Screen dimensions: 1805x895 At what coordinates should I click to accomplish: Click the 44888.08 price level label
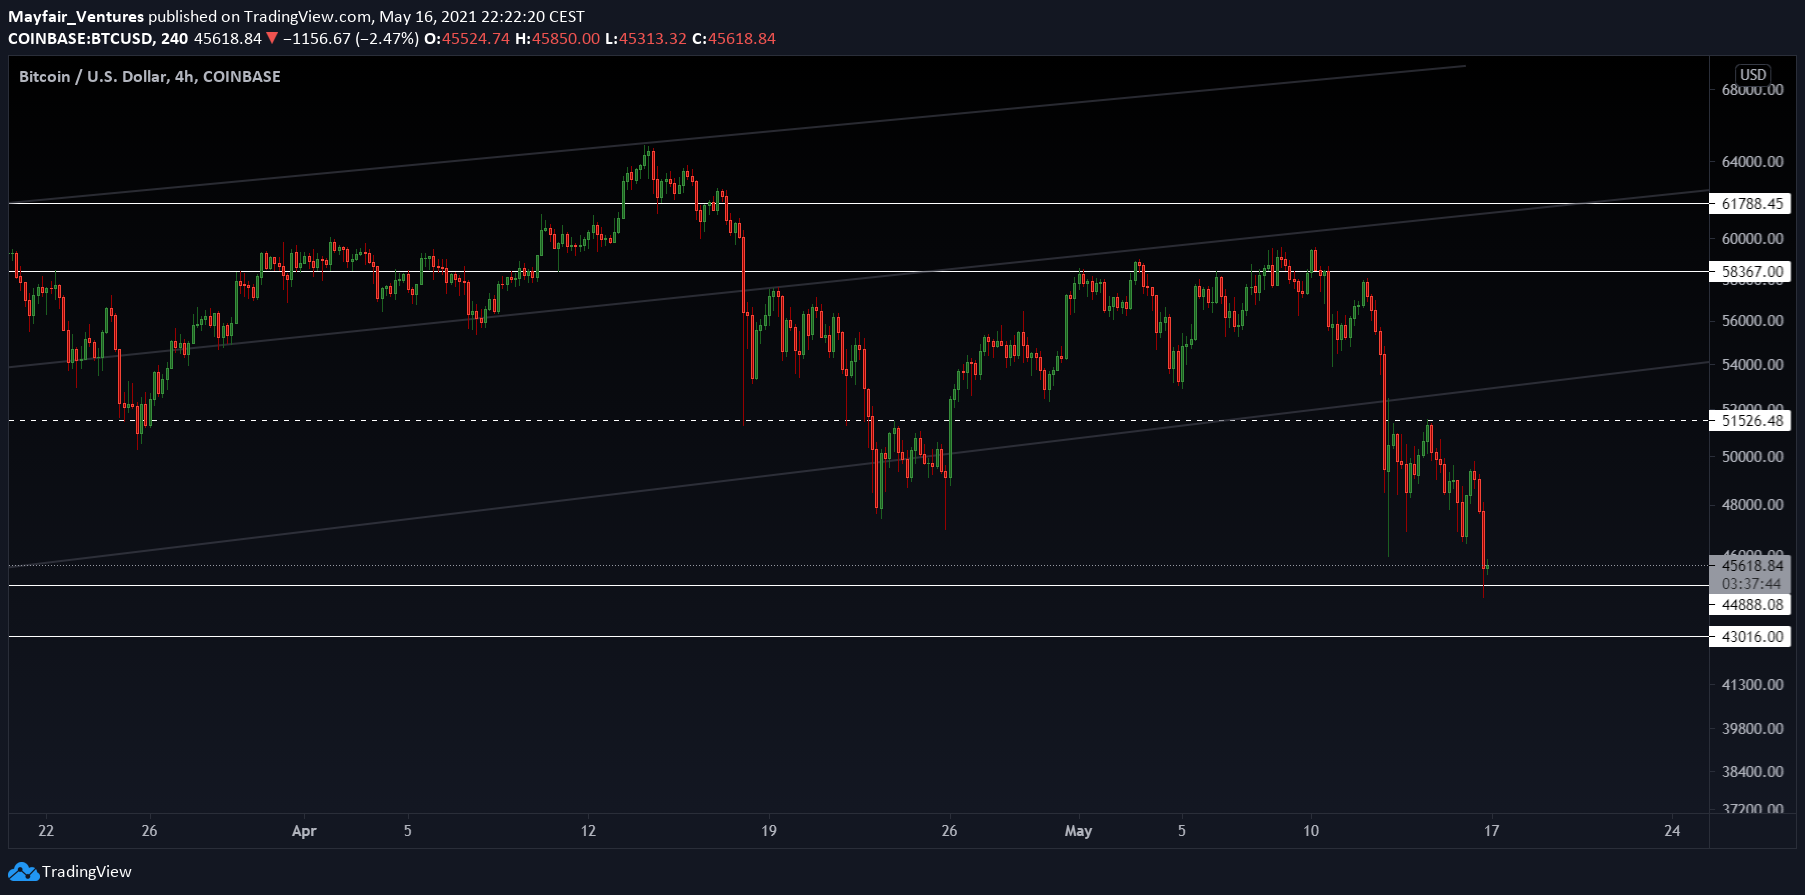click(x=1751, y=605)
